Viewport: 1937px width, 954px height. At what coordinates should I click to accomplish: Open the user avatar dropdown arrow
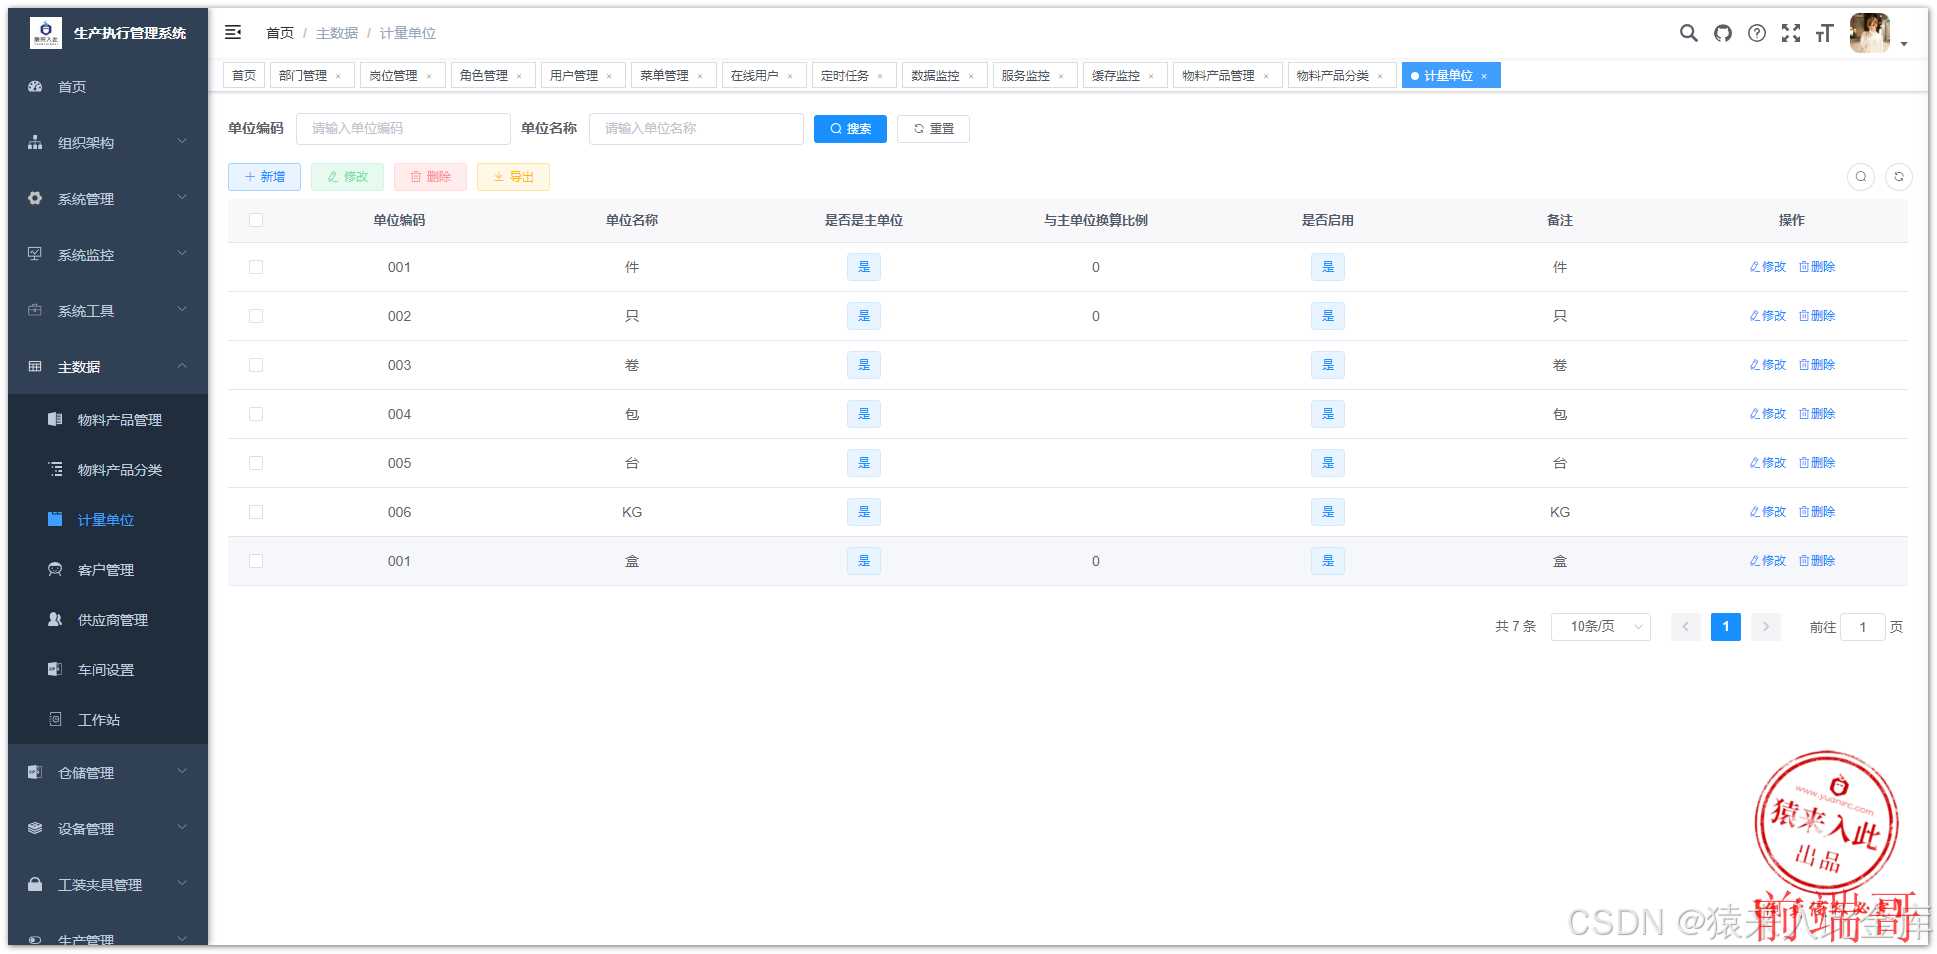coord(1903,44)
